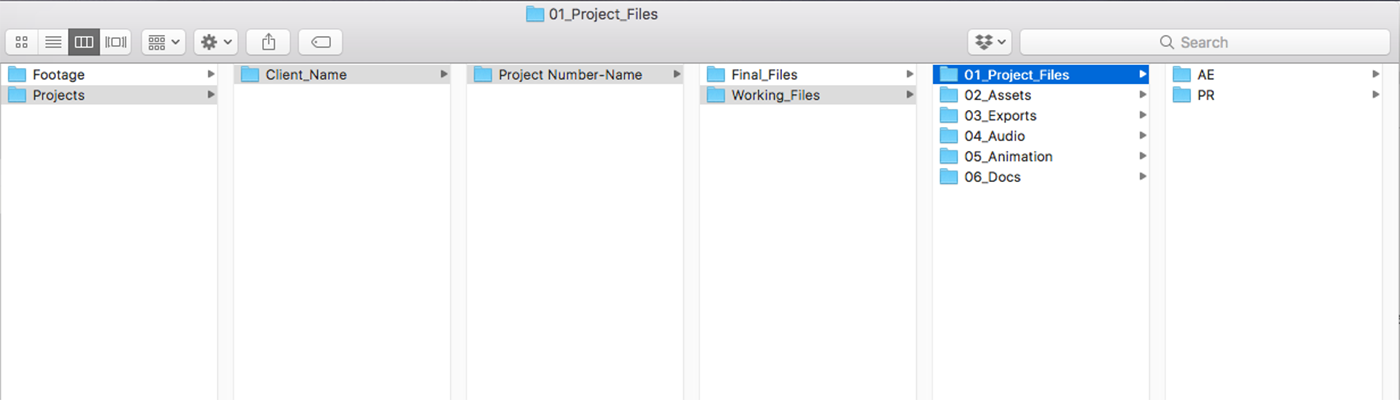Click the 01_Project_Files title folder icon
Viewport: 1400px width, 400px height.
point(535,14)
